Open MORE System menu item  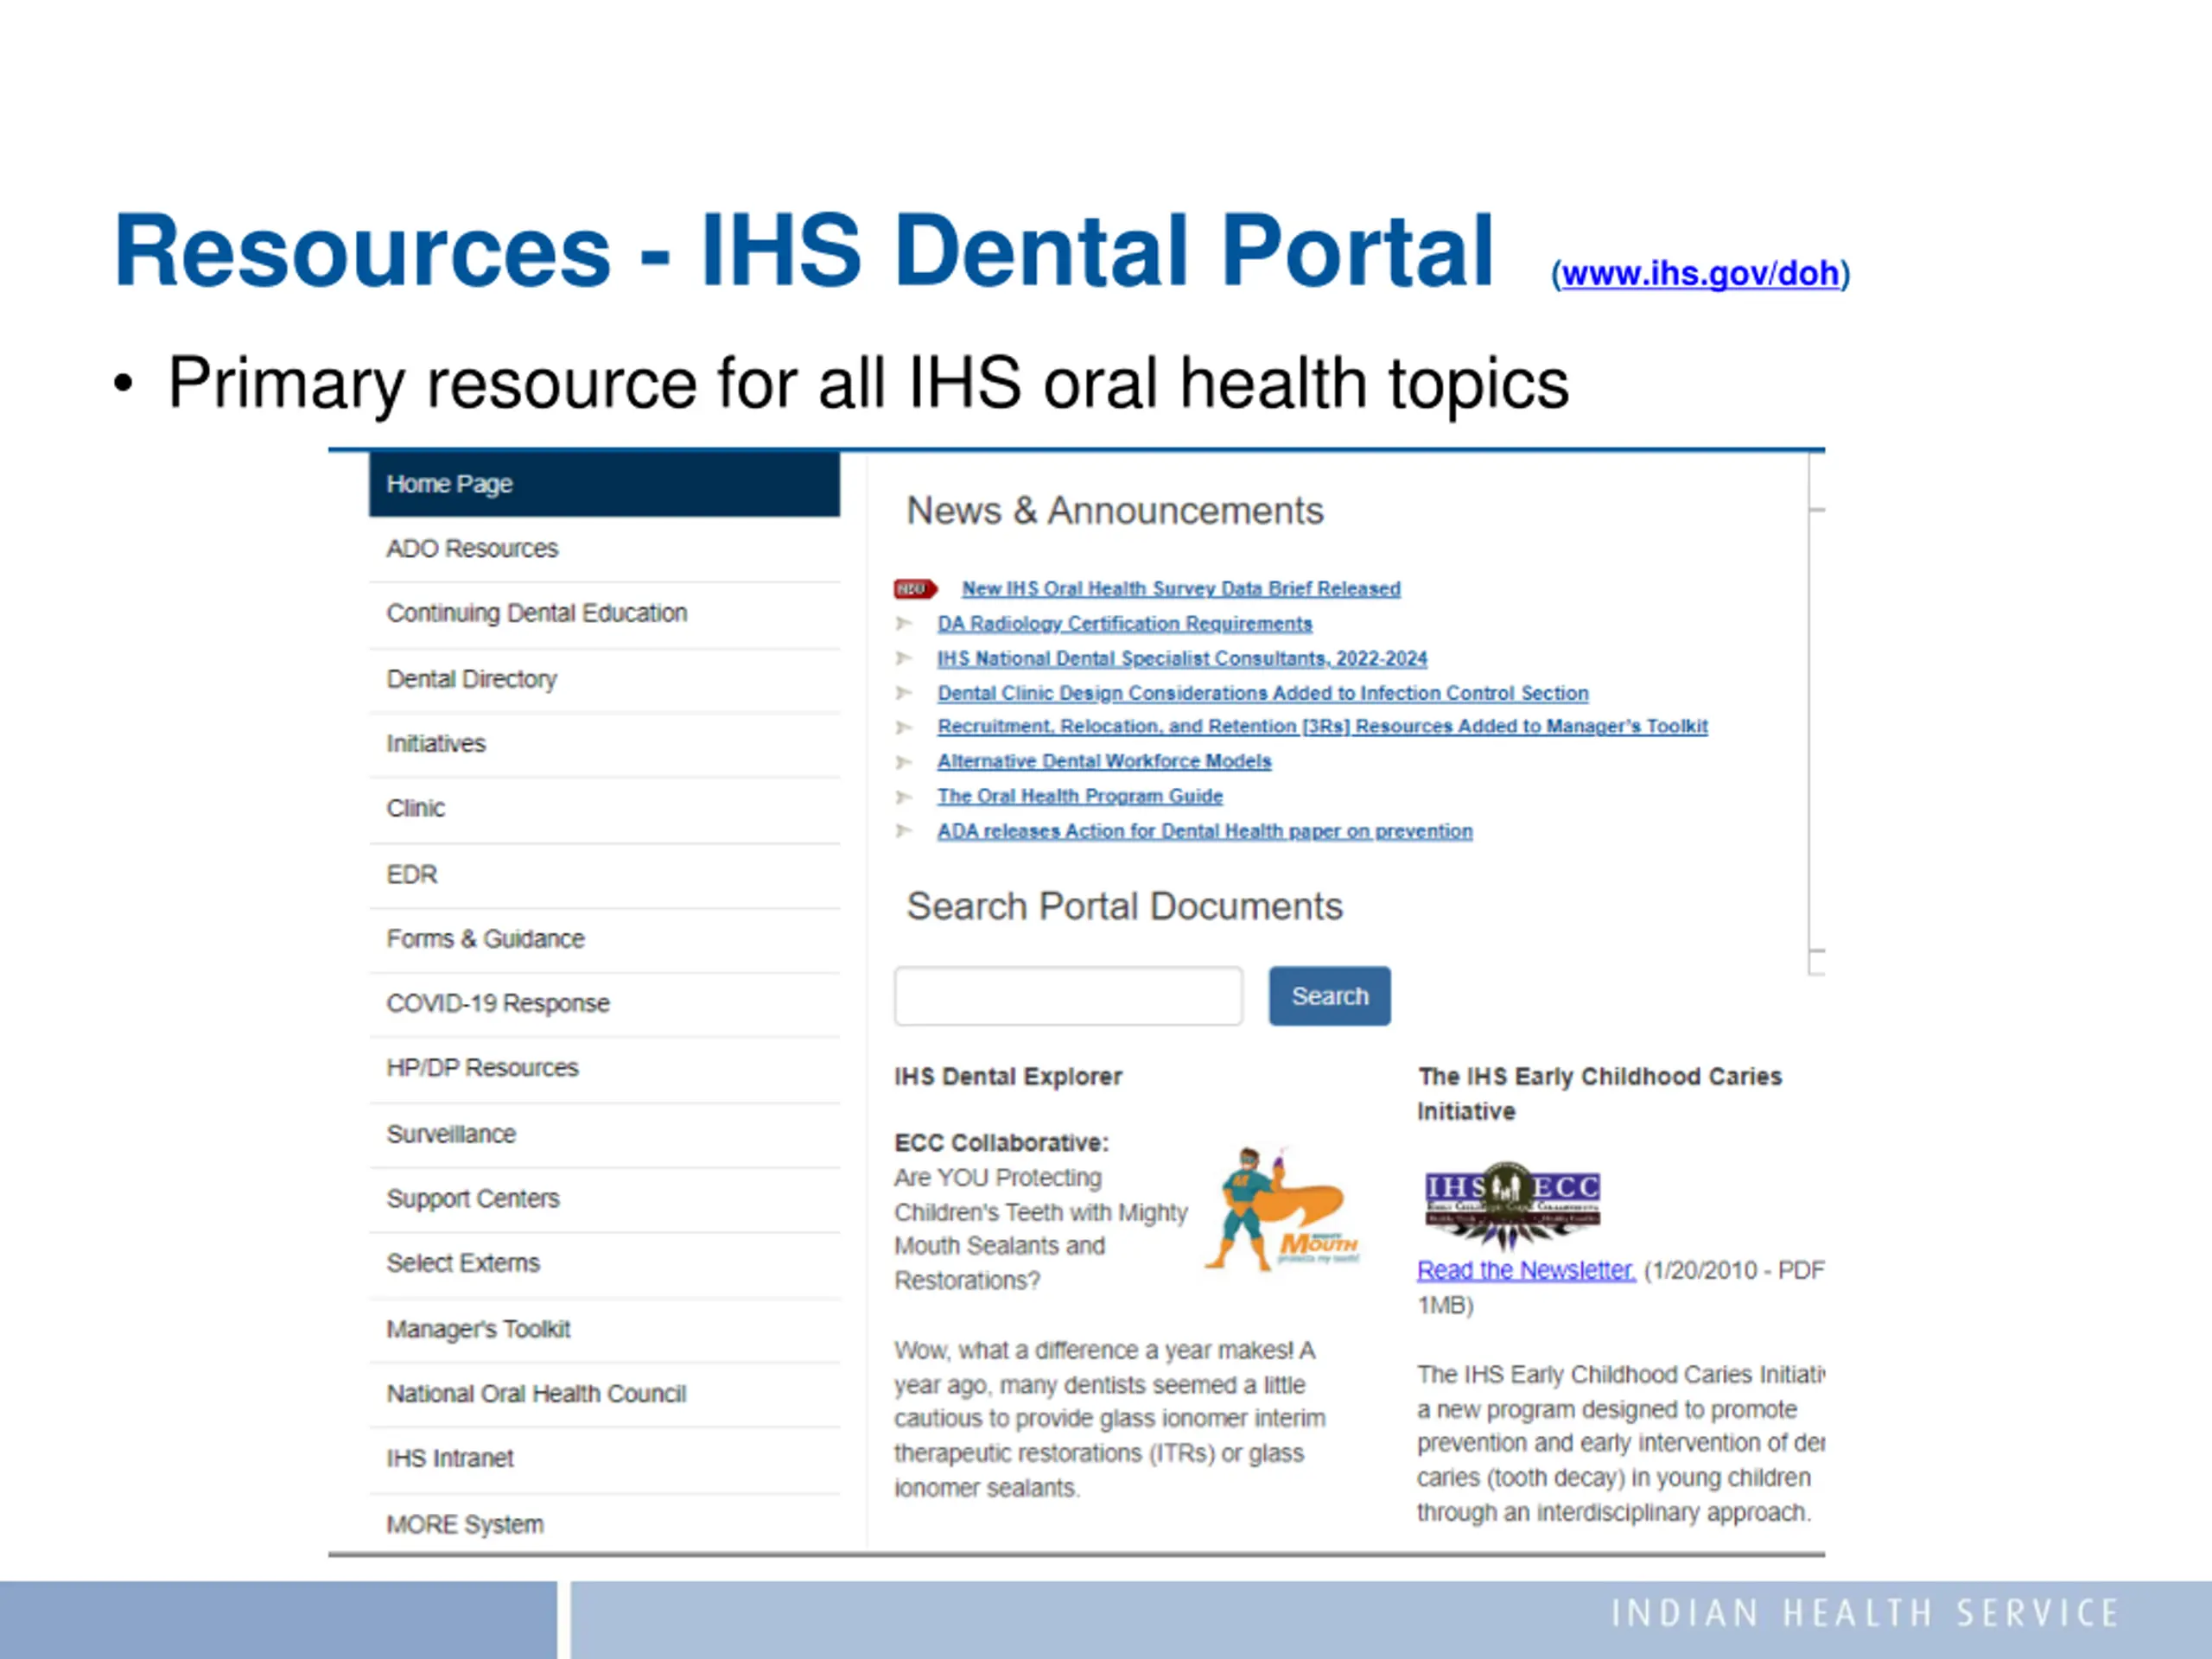pyautogui.click(x=604, y=1525)
